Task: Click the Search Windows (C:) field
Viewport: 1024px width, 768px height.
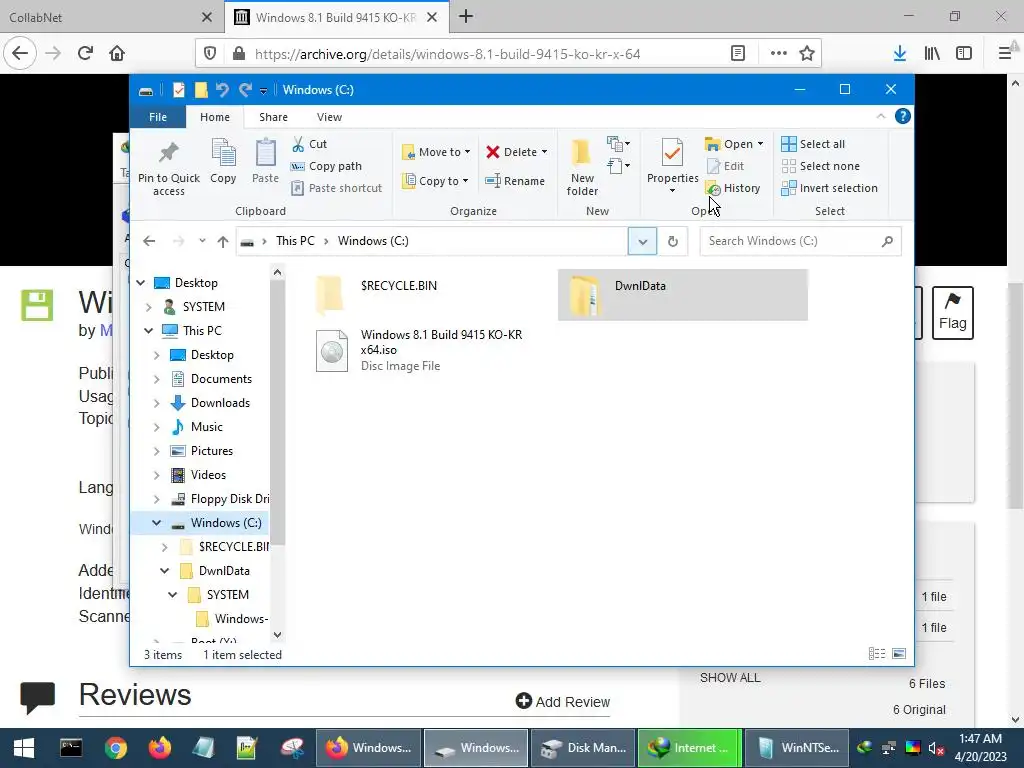Action: point(800,241)
